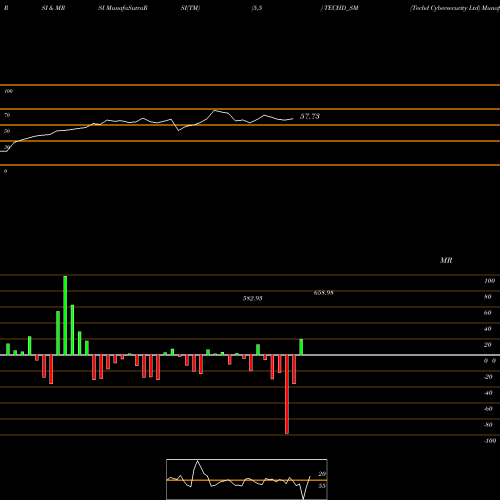Click the 70 label on RSI axis

[x=7, y=115]
